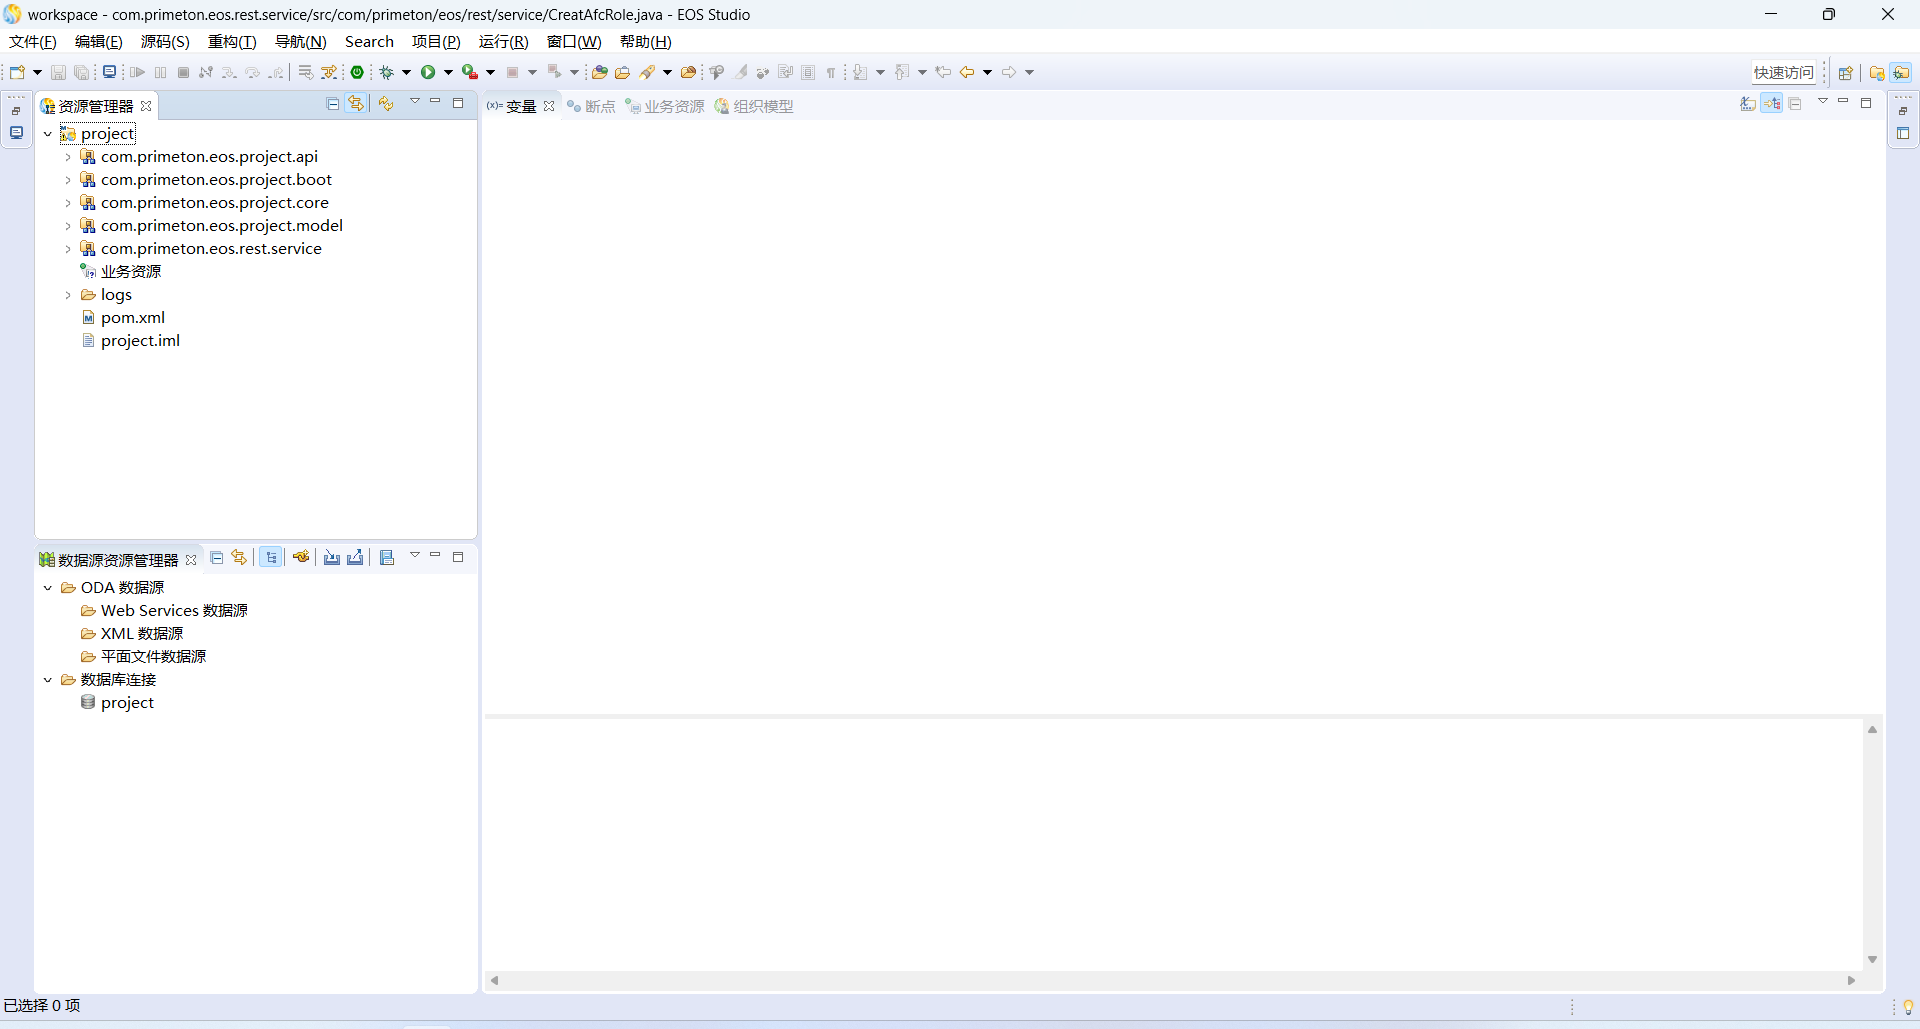Open the Debug perspective icon
Viewport: 1920px width, 1029px height.
point(1901,72)
